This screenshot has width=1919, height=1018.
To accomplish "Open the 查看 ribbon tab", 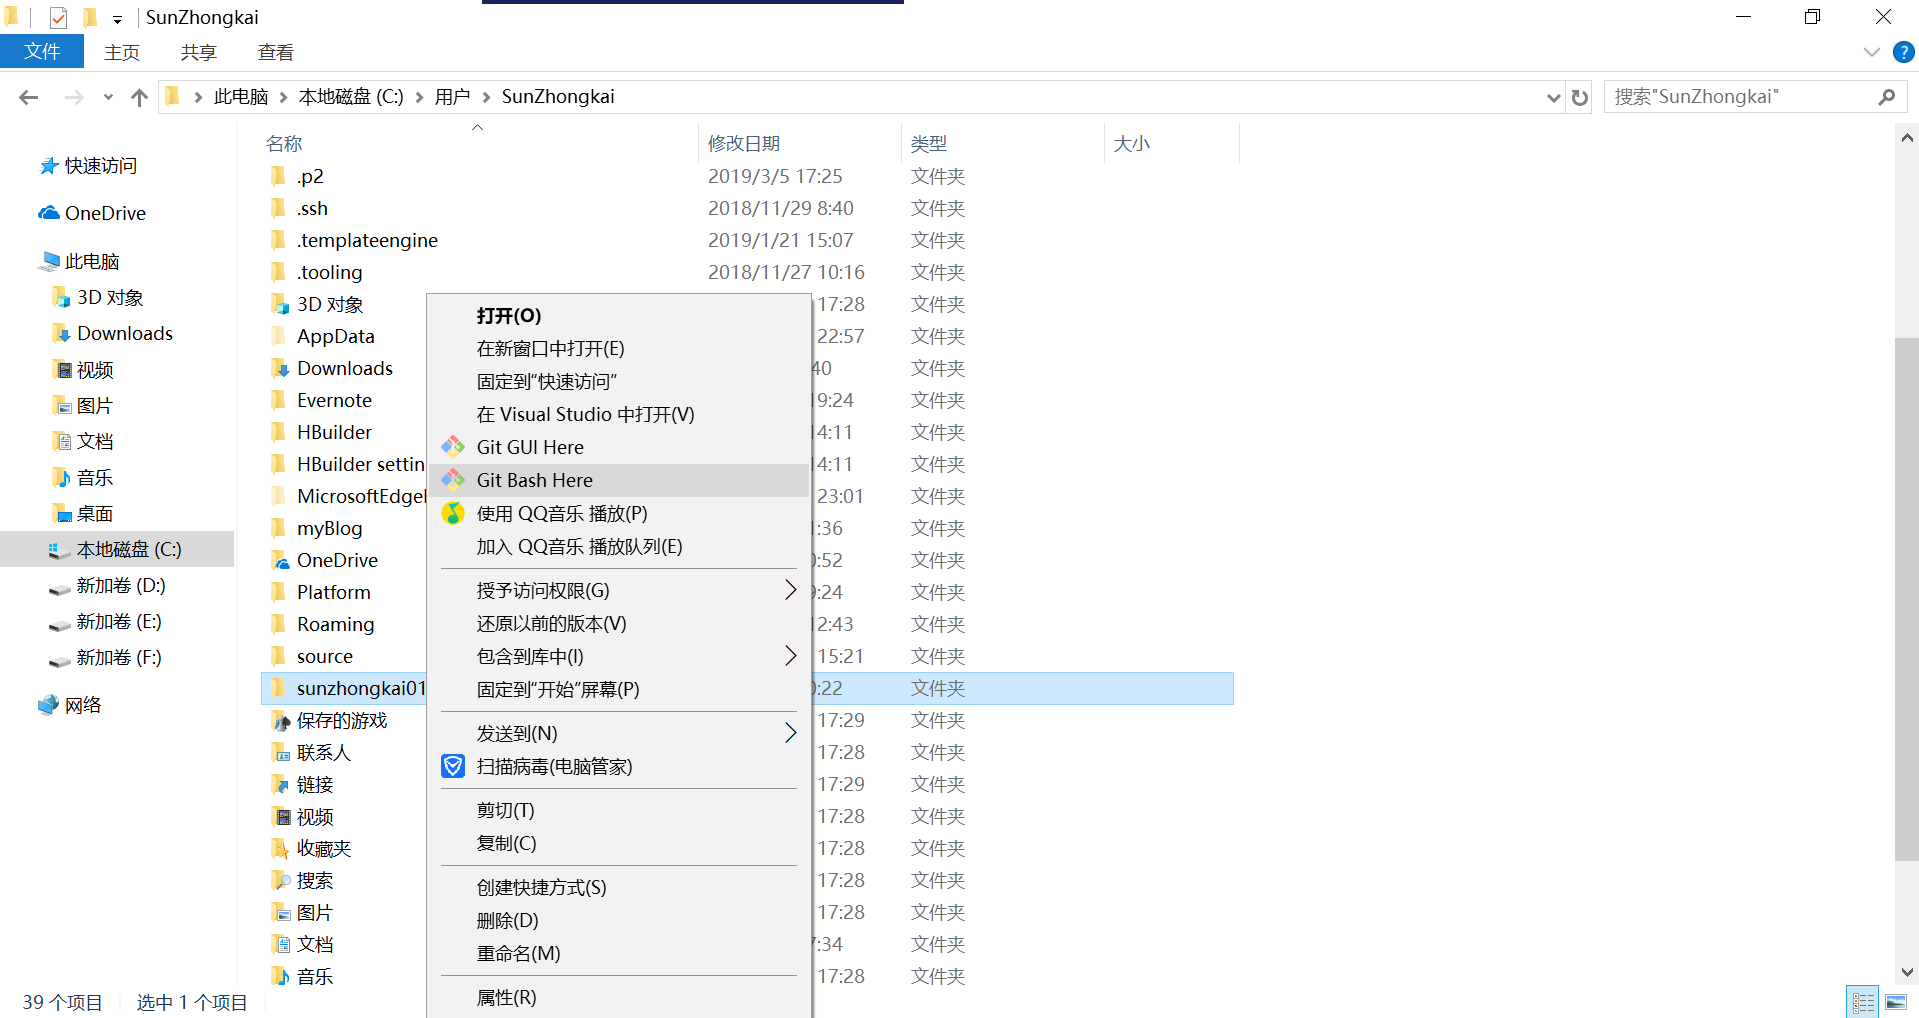I will (x=275, y=52).
